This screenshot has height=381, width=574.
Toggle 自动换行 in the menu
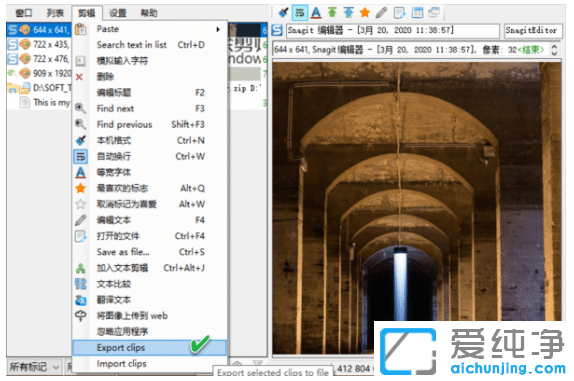(x=150, y=156)
